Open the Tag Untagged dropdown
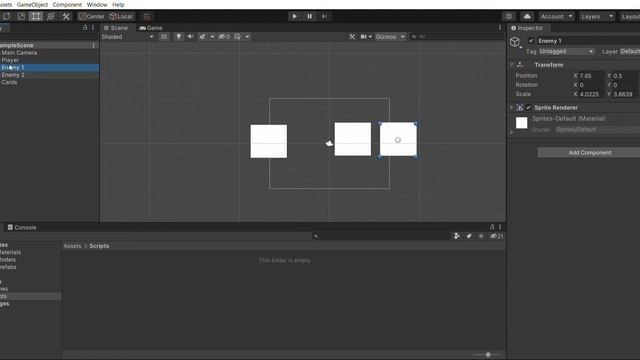The height and width of the screenshot is (360, 640). [566, 51]
